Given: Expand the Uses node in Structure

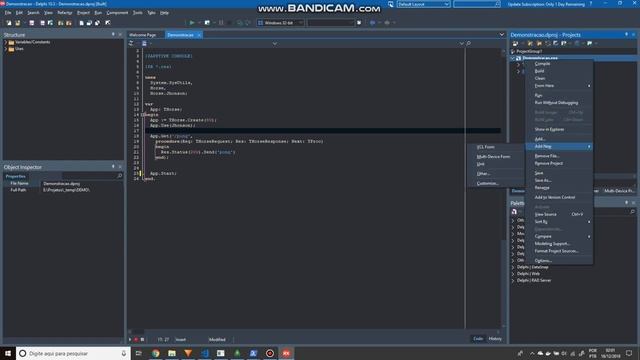Looking at the screenshot, I should 6,49.
